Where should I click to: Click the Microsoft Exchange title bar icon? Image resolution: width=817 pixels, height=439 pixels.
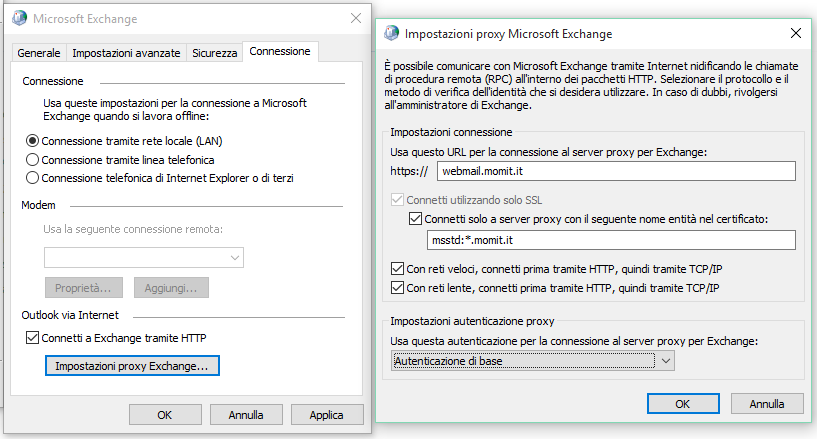[x=19, y=19]
